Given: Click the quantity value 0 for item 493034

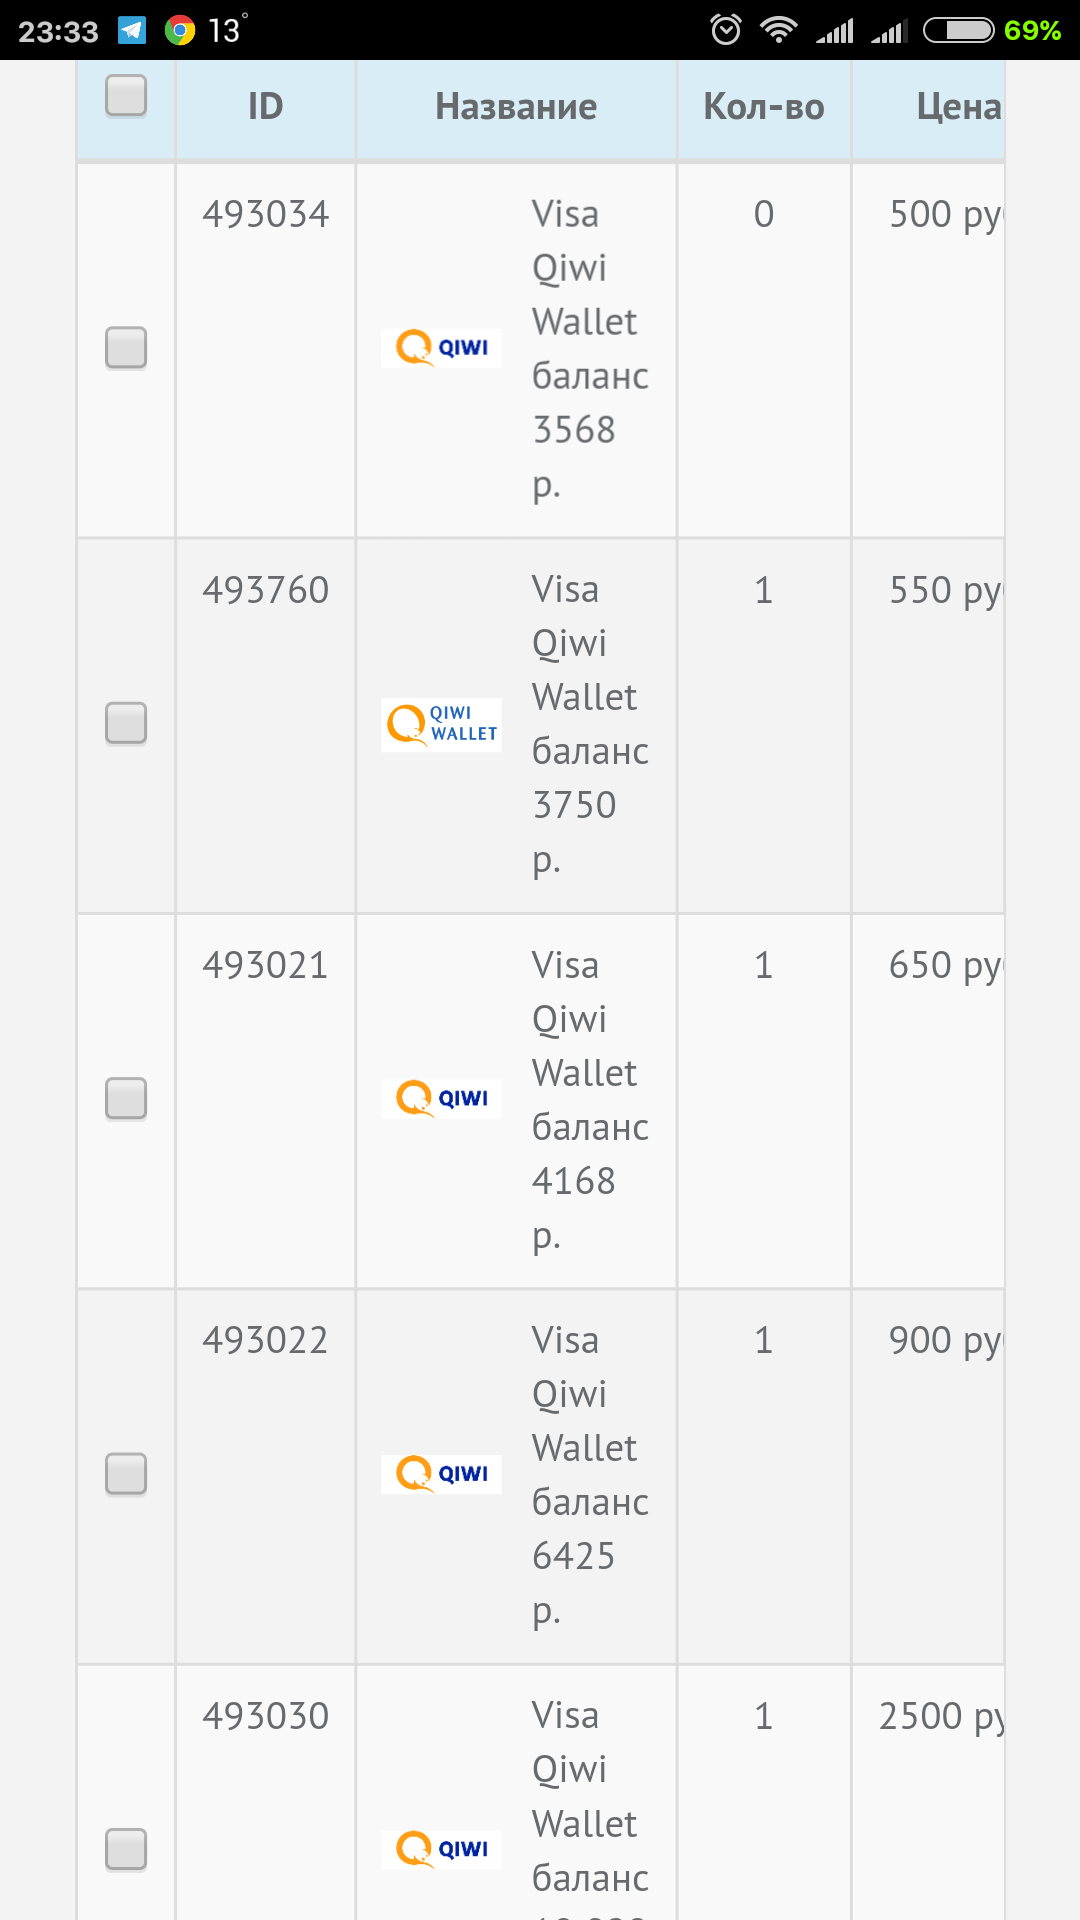Looking at the screenshot, I should coord(763,213).
